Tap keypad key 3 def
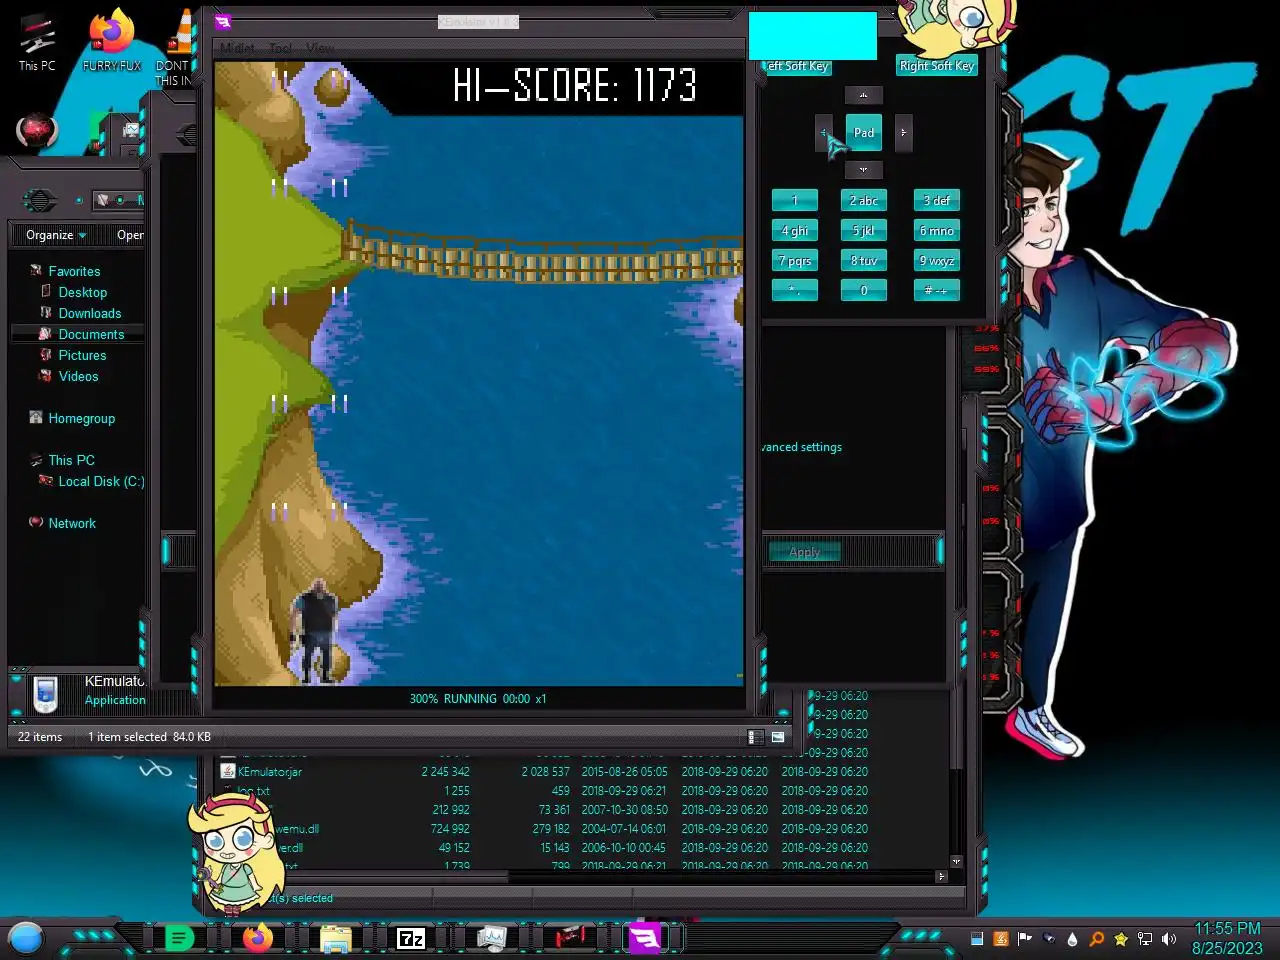The height and width of the screenshot is (960, 1280). pos(937,201)
